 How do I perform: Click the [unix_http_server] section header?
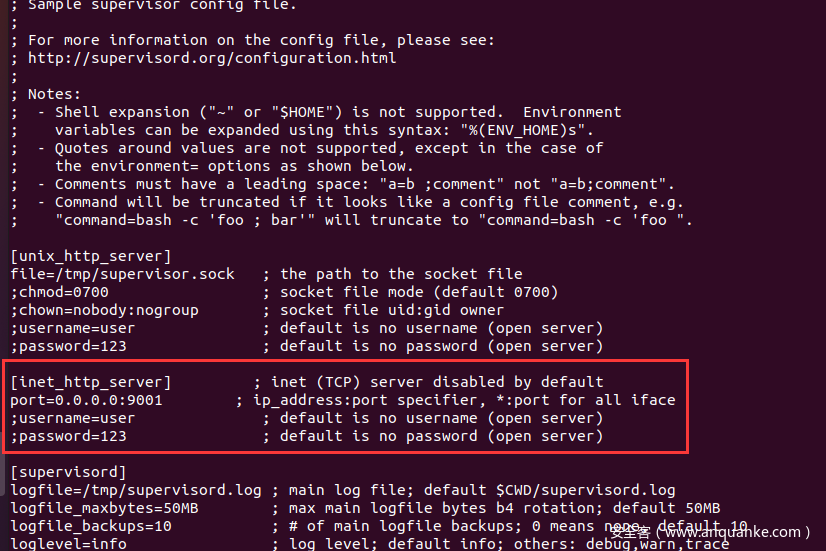point(91,257)
